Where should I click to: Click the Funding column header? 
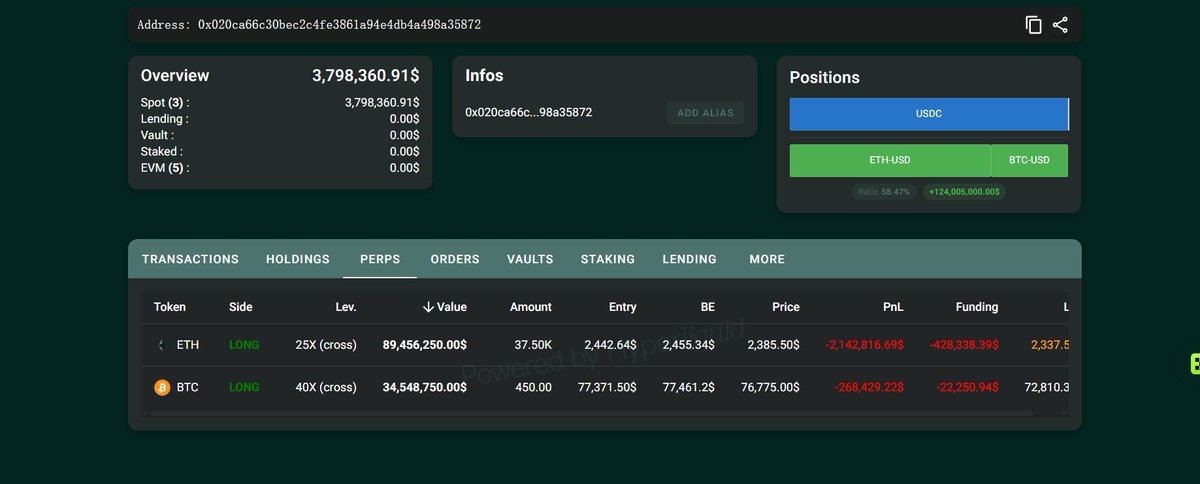[x=977, y=307]
